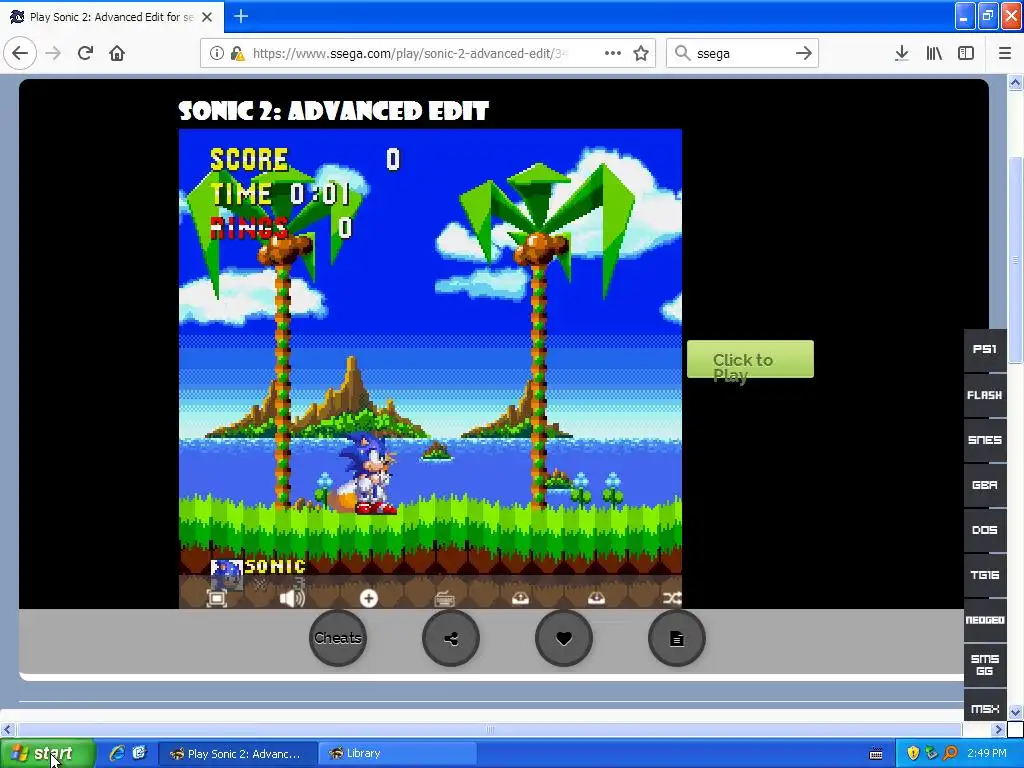Click the lock warning icon in address bar
This screenshot has width=1024, height=768.
coord(238,54)
